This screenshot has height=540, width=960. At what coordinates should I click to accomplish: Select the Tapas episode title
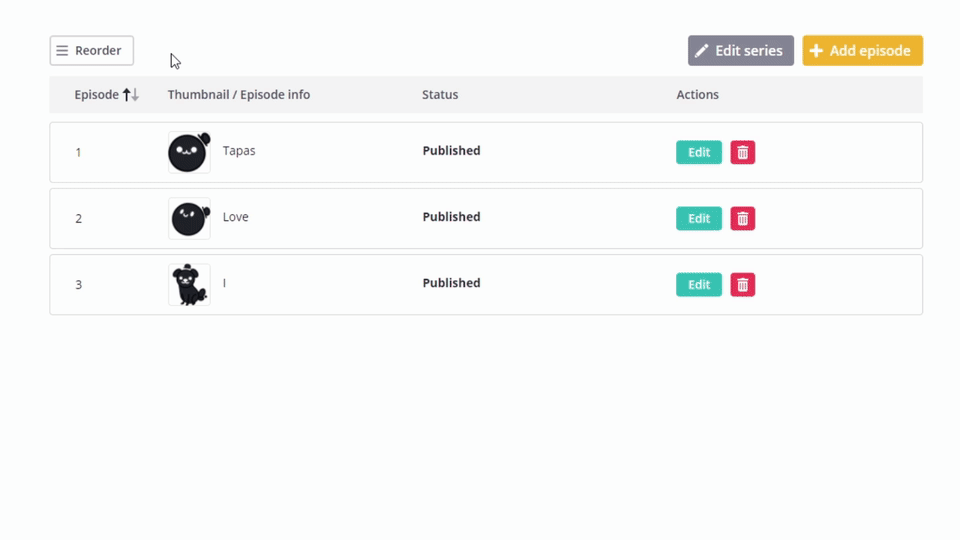point(239,151)
